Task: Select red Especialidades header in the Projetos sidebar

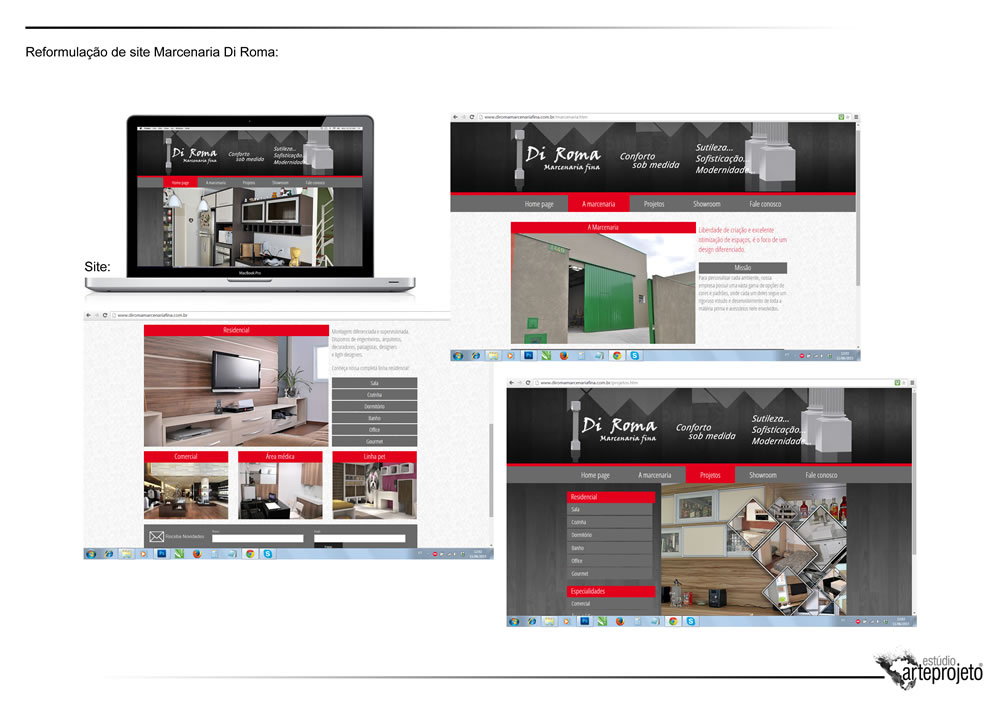Action: (611, 591)
